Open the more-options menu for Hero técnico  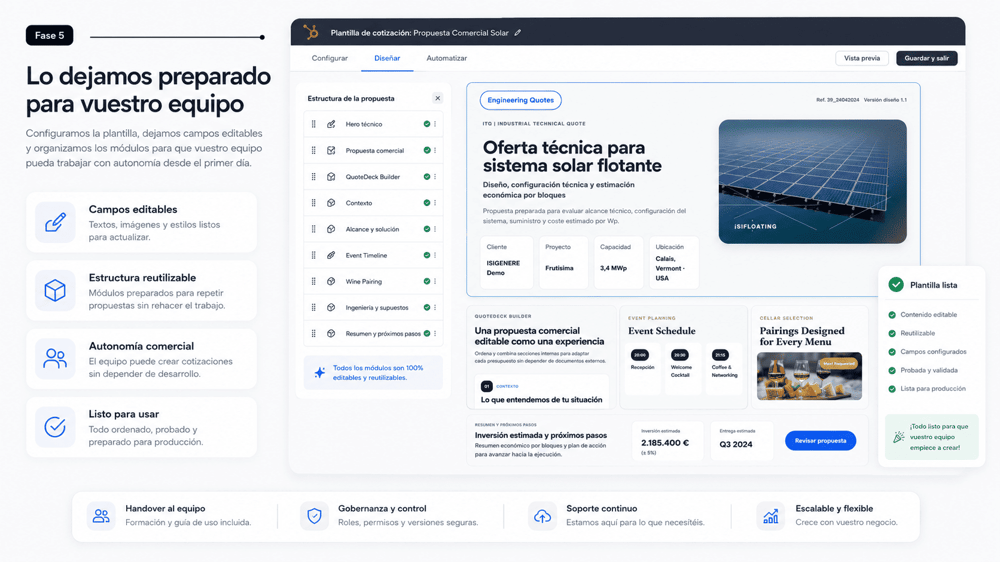pyautogui.click(x=435, y=124)
